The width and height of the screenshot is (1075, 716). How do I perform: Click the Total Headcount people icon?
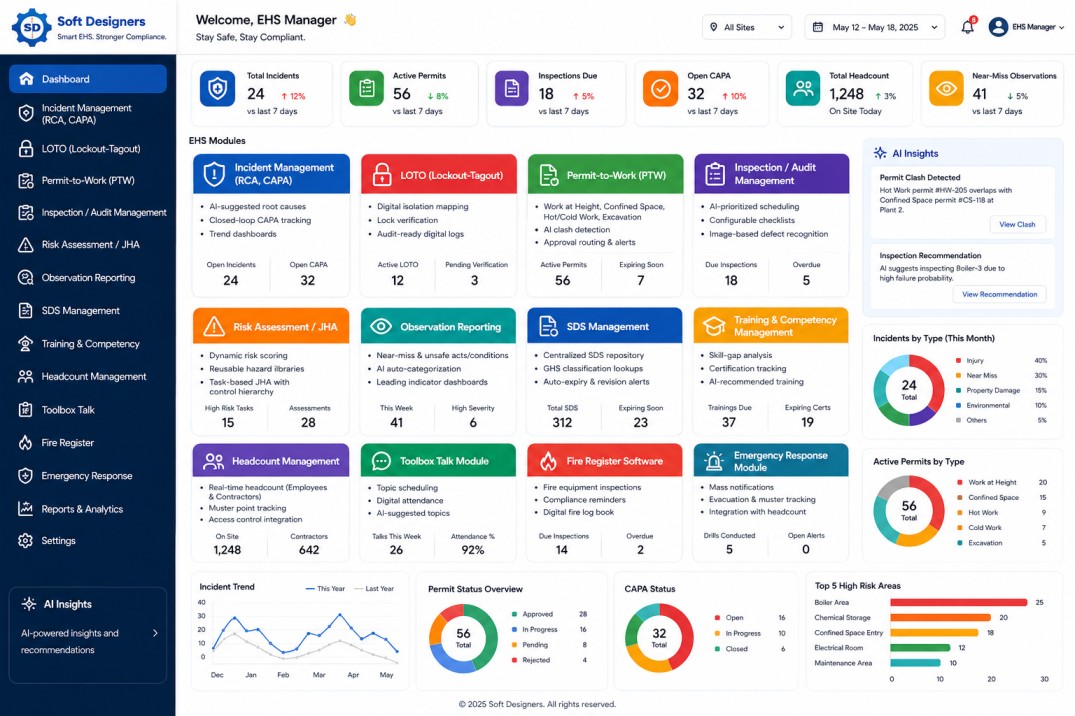[803, 88]
